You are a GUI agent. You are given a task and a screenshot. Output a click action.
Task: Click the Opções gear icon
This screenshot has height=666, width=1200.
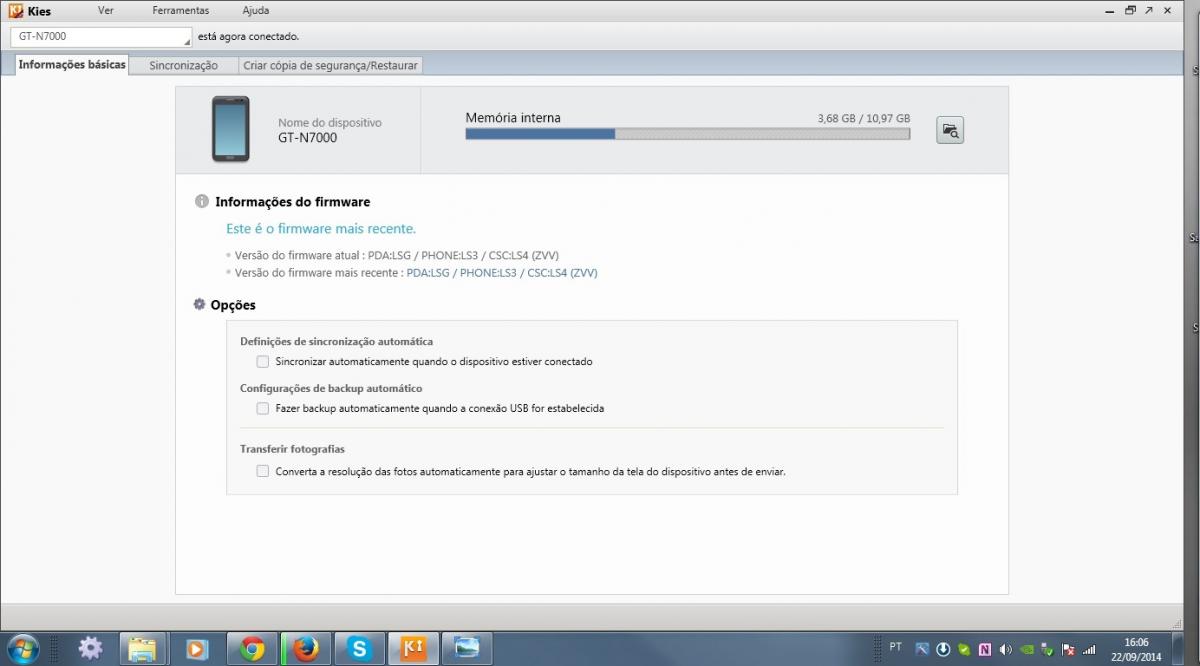pyautogui.click(x=200, y=304)
